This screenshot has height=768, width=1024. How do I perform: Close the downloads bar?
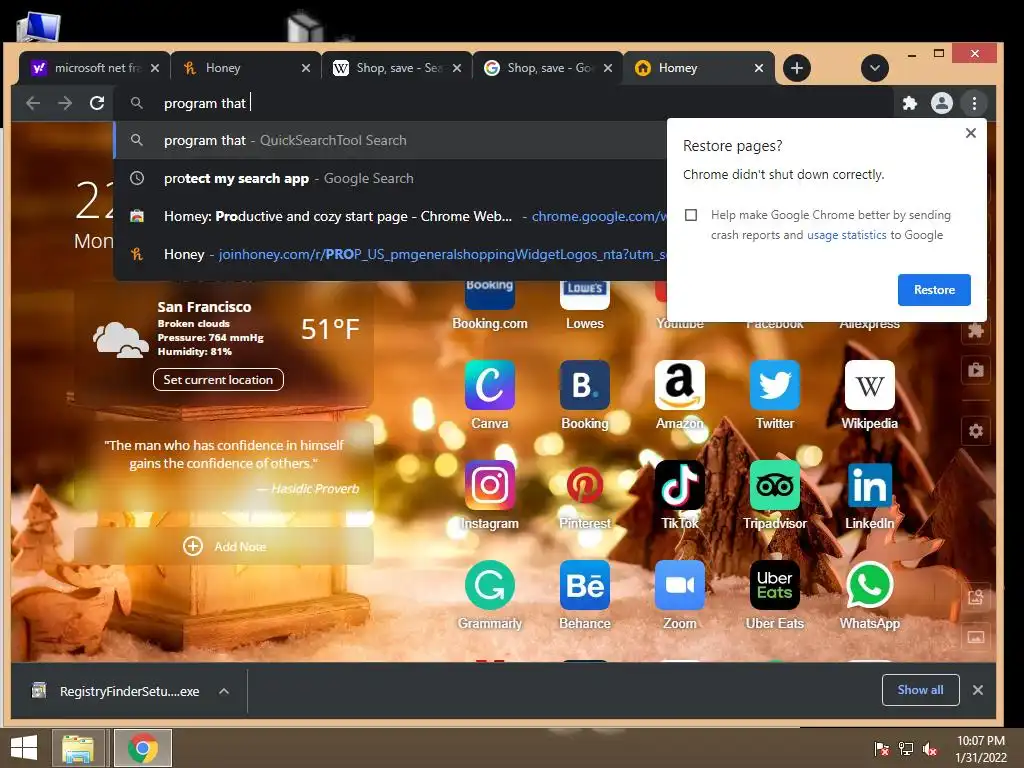978,690
